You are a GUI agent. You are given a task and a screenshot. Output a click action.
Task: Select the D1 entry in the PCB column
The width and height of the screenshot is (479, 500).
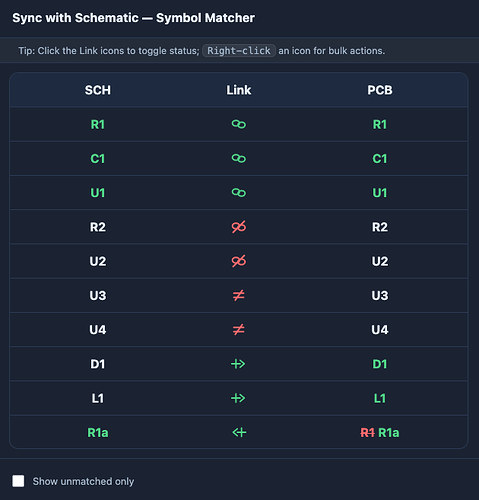[380, 364]
